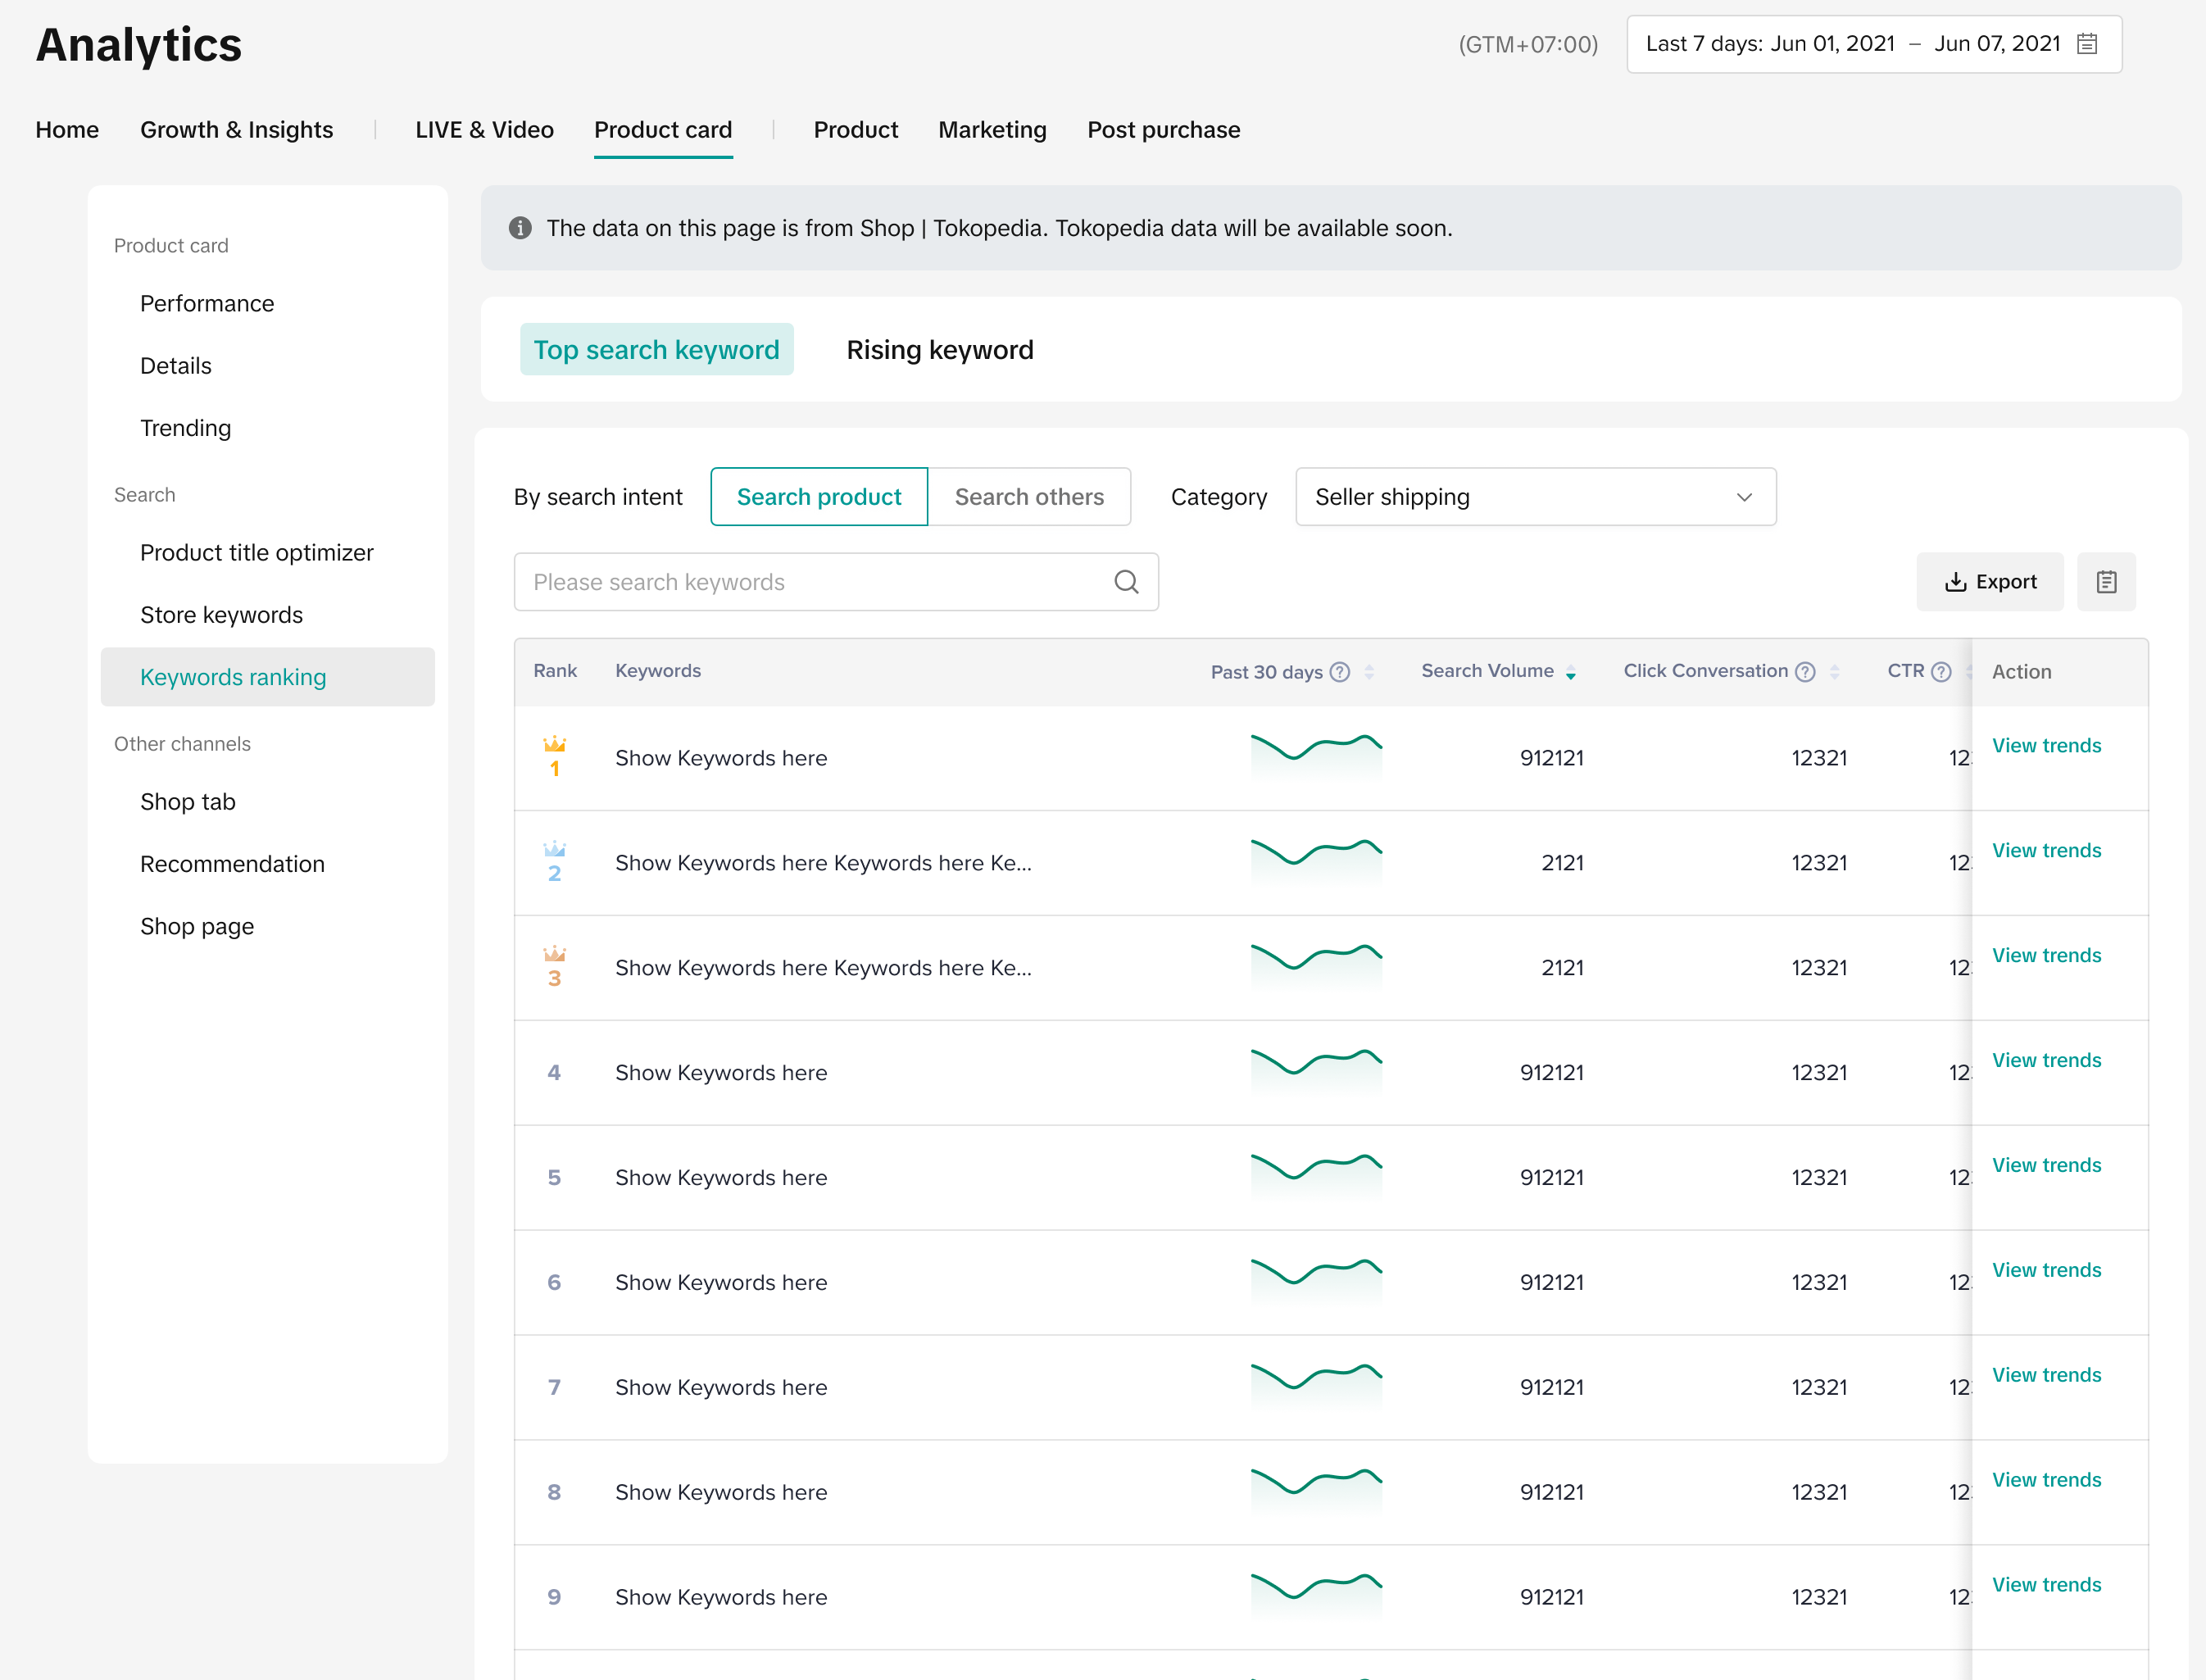Switch to the Rising keyword view

(939, 350)
